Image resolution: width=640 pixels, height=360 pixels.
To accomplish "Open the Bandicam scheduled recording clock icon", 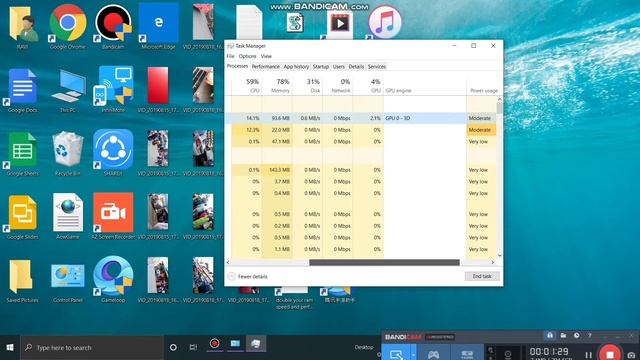I will pos(576,336).
